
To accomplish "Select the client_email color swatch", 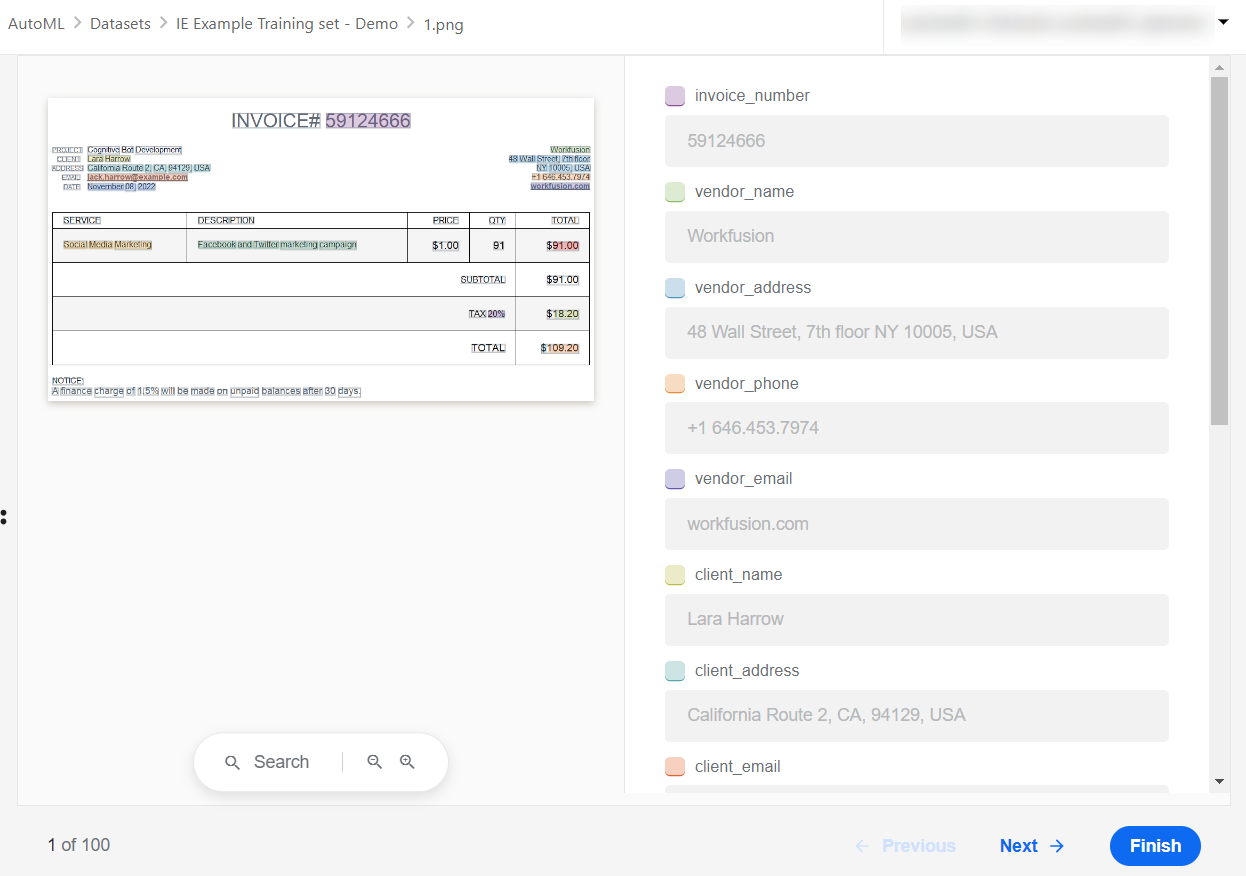I will [x=675, y=767].
